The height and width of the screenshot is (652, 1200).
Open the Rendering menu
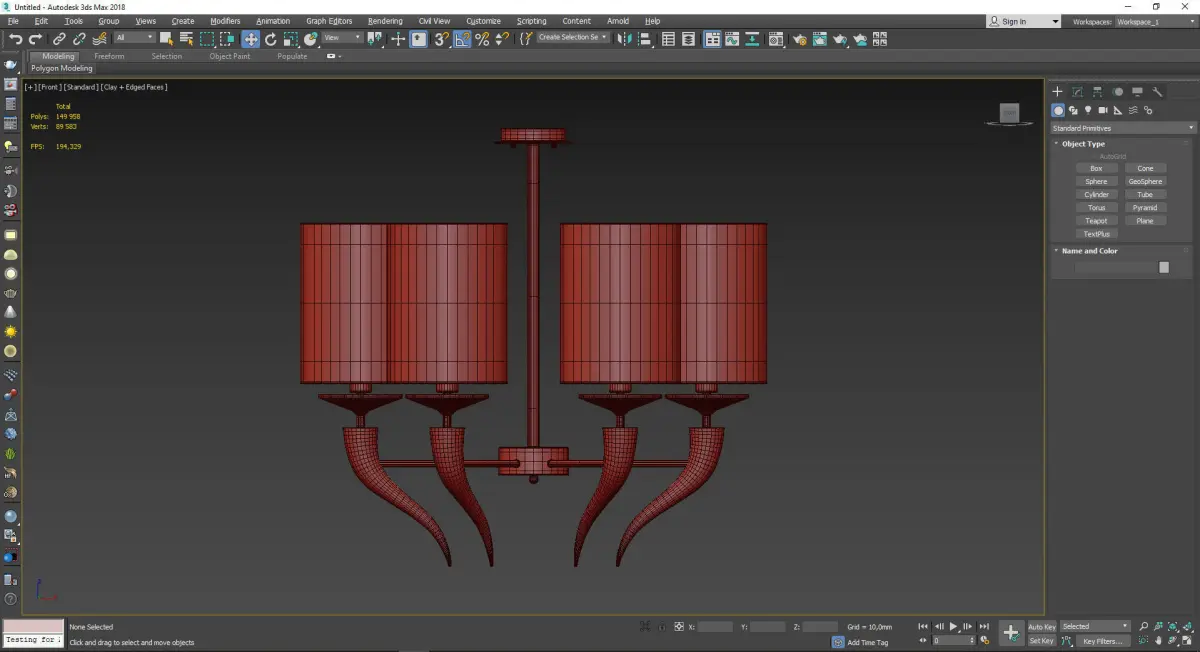[384, 21]
